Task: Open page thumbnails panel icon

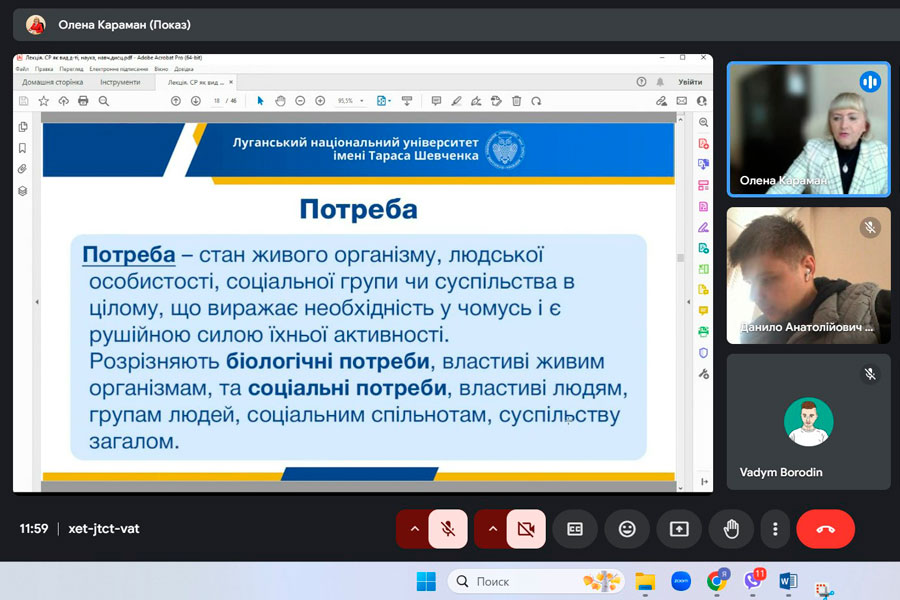Action: (x=23, y=127)
